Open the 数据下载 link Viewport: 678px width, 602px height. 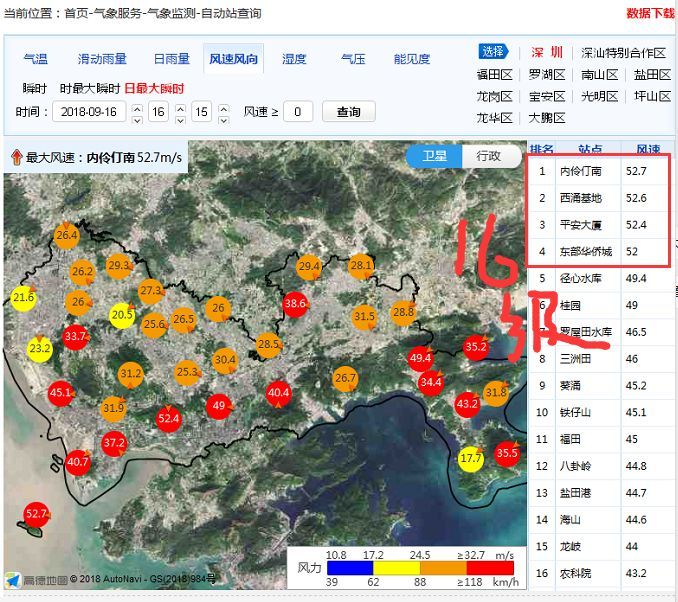click(650, 13)
